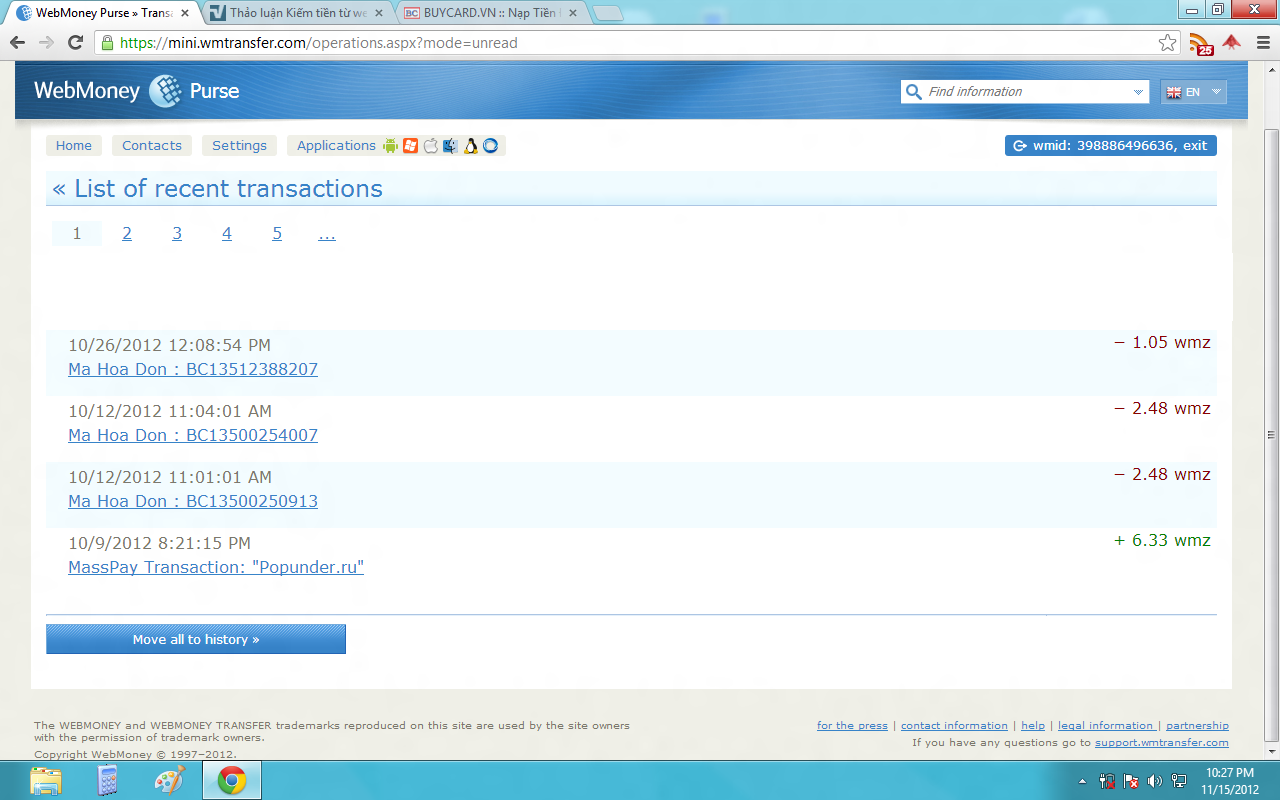Screen dimensions: 1280x800
Task: Open transaction Ma Hoa Don BC13500250913
Action: pyautogui.click(x=193, y=501)
